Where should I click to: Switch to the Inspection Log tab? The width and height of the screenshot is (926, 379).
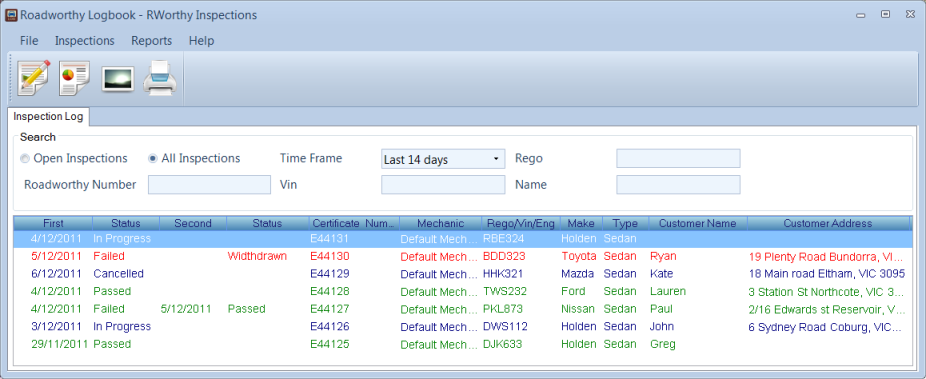click(48, 116)
